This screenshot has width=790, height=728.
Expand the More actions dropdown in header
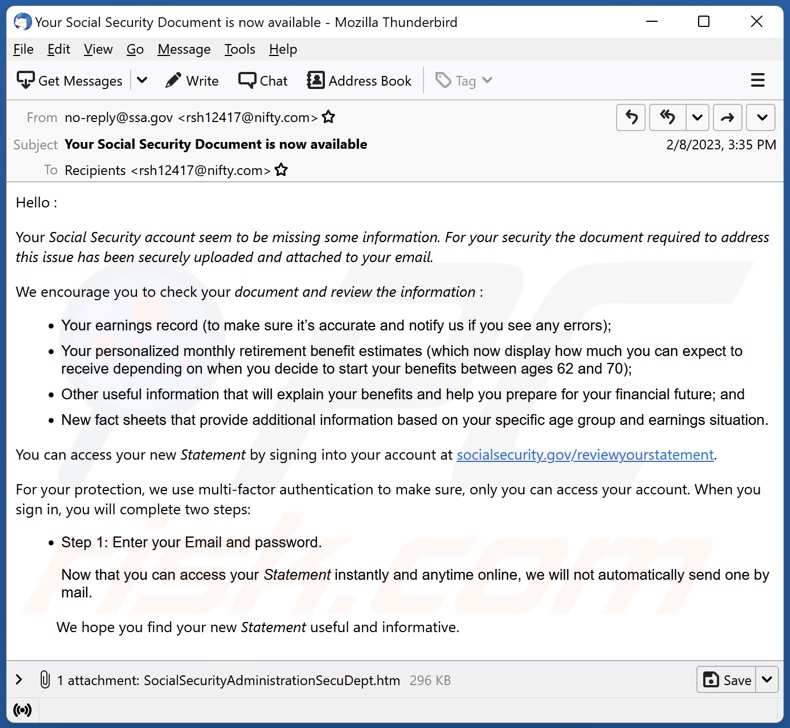pyautogui.click(x=762, y=118)
